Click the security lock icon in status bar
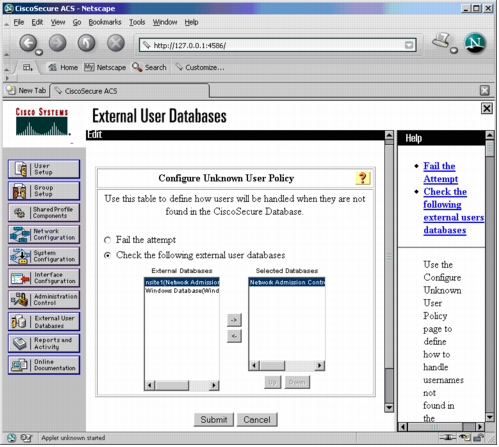 point(479,438)
